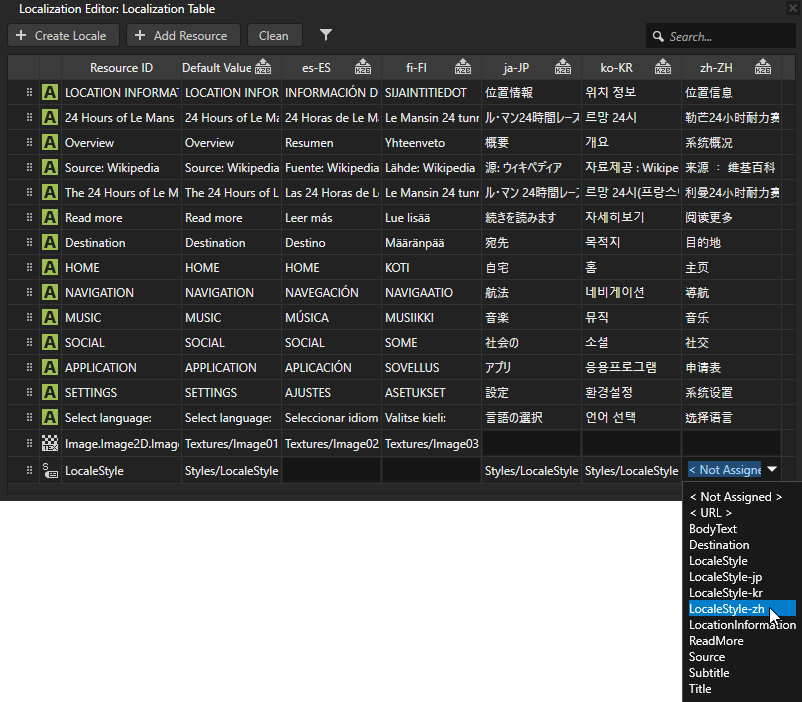Select the fi-FI cell for MUSIC row
Image resolution: width=802 pixels, height=702 pixels.
[x=431, y=317]
